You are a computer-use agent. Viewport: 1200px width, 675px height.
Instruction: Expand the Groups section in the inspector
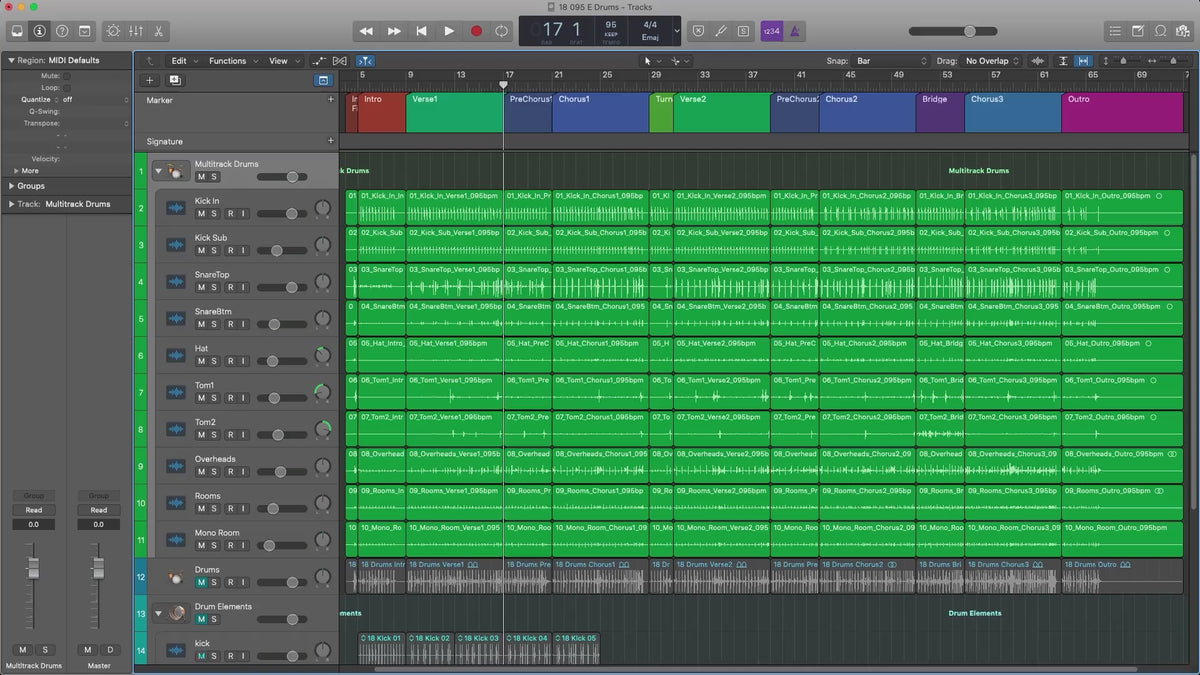(12, 186)
